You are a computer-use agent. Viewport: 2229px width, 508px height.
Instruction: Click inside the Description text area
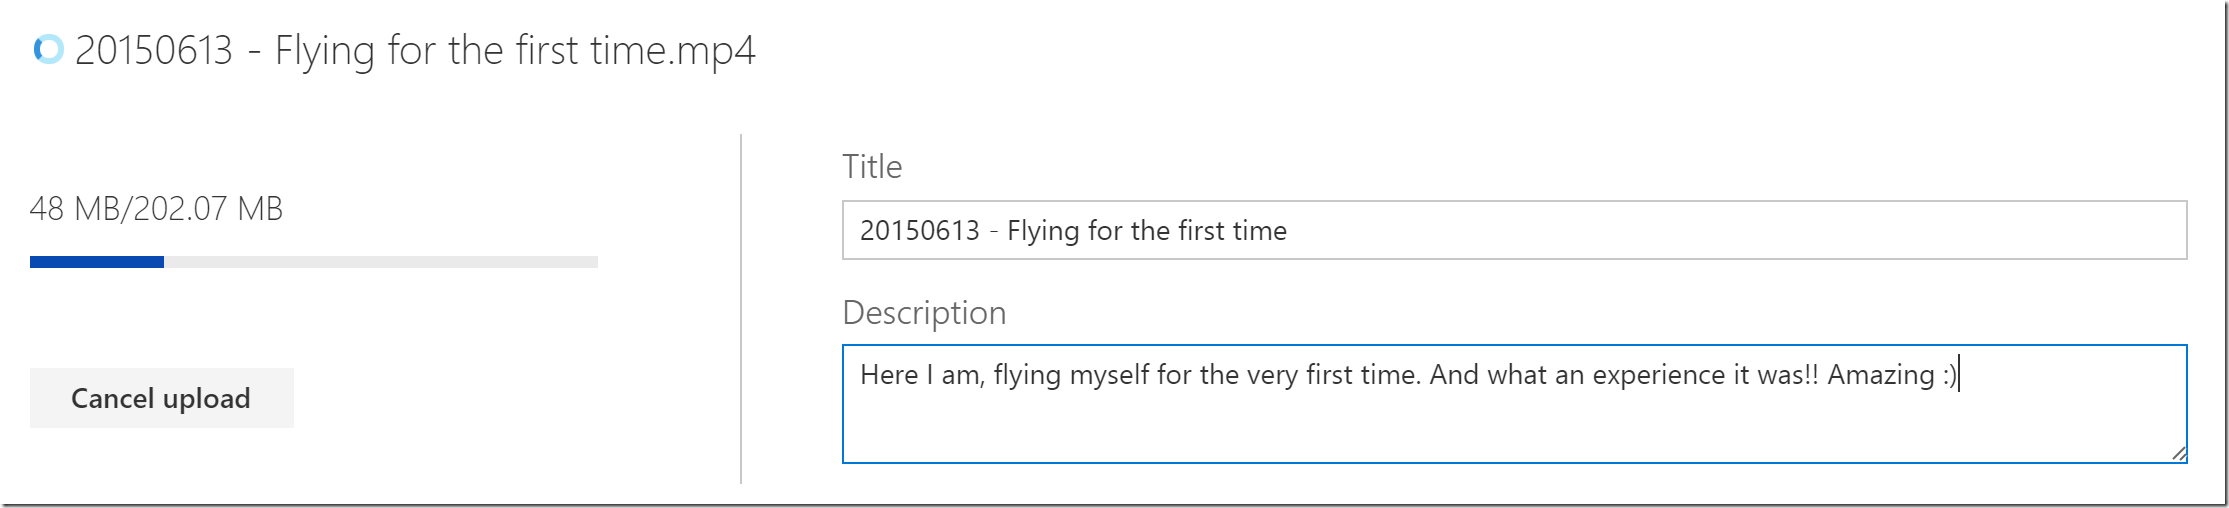(1514, 404)
